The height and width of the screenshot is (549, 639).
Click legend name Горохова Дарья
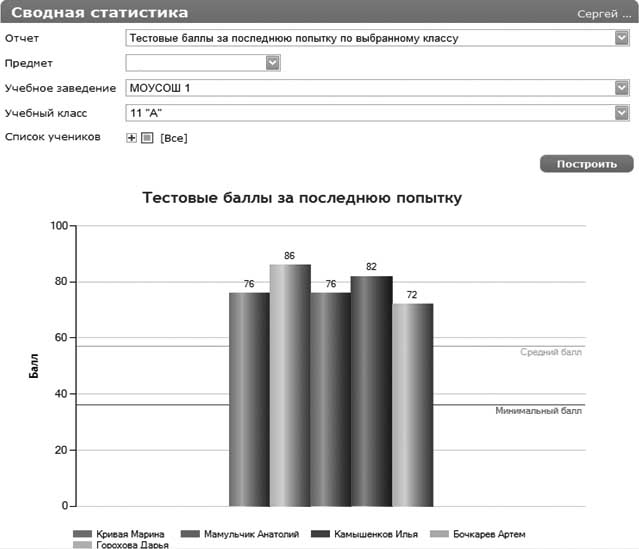click(132, 545)
